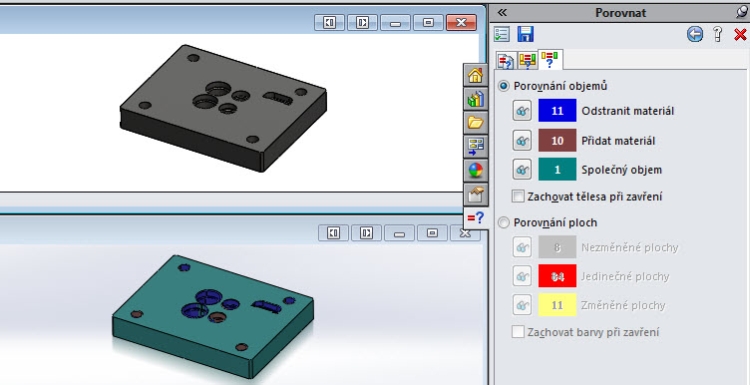The image size is (750, 385).
Task: Toggle visibility of Společný objem volume
Action: click(x=522, y=169)
